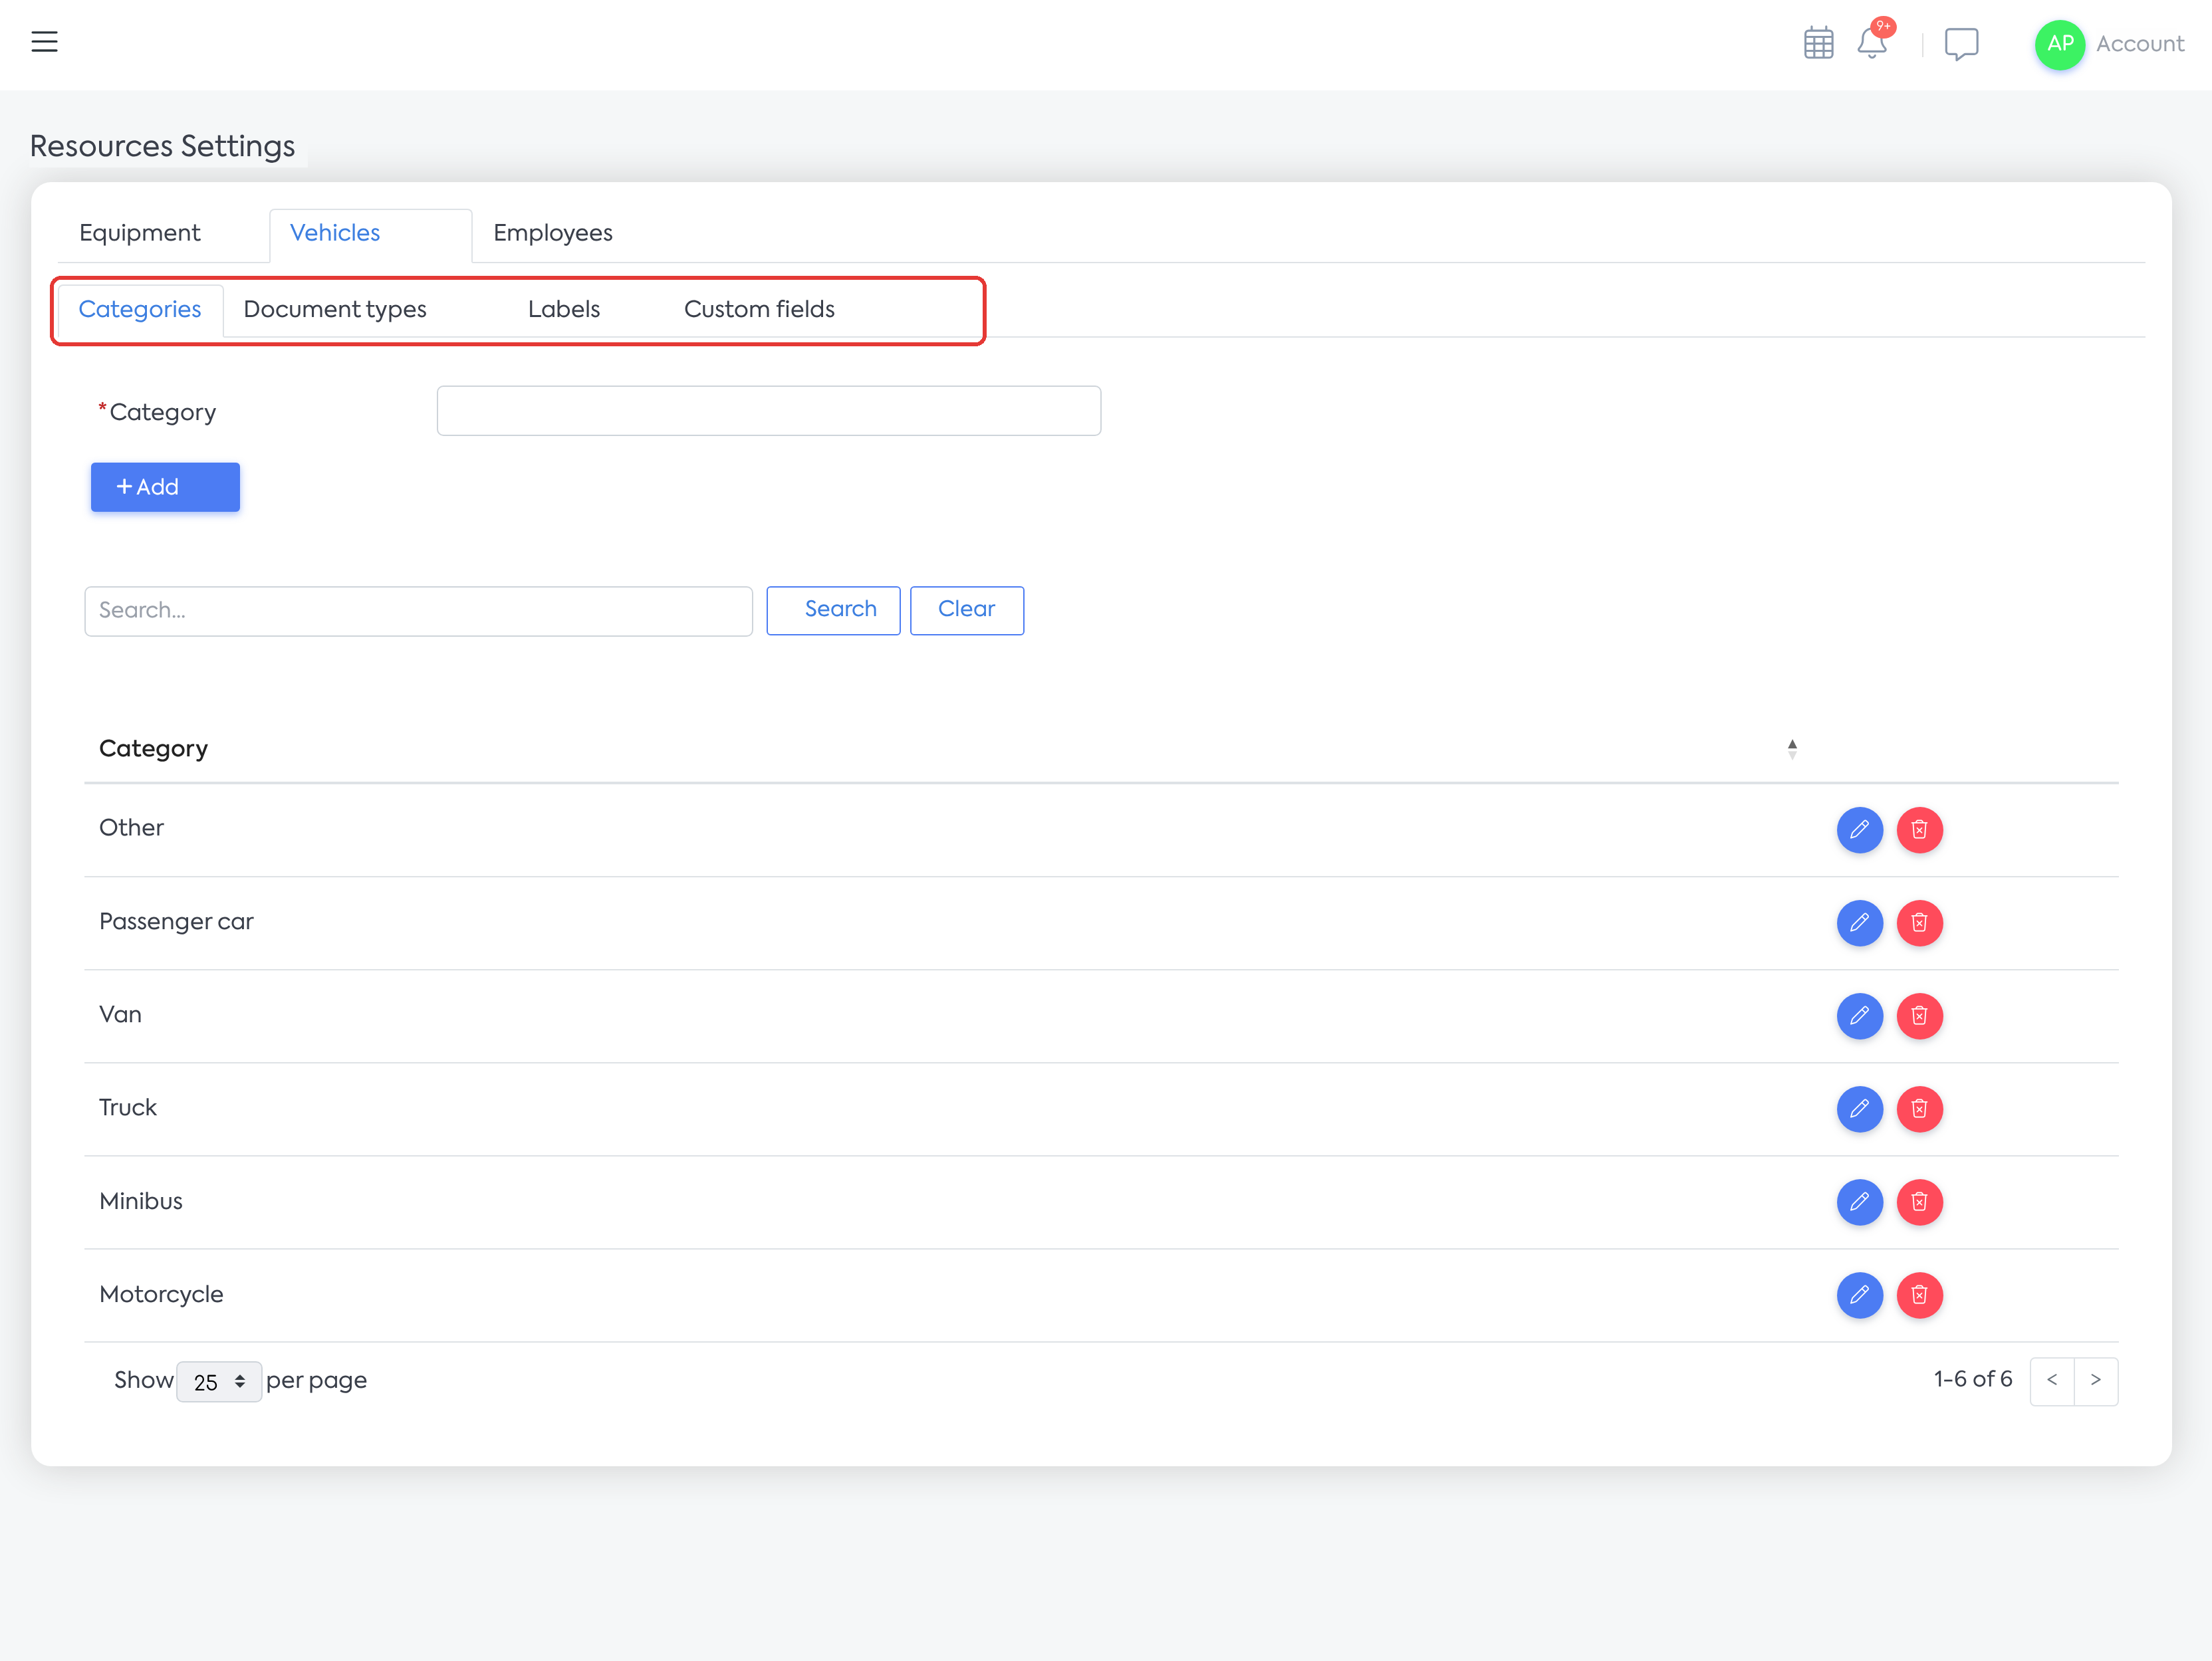Open the hamburger navigation menu
The height and width of the screenshot is (1661, 2212).
point(44,42)
